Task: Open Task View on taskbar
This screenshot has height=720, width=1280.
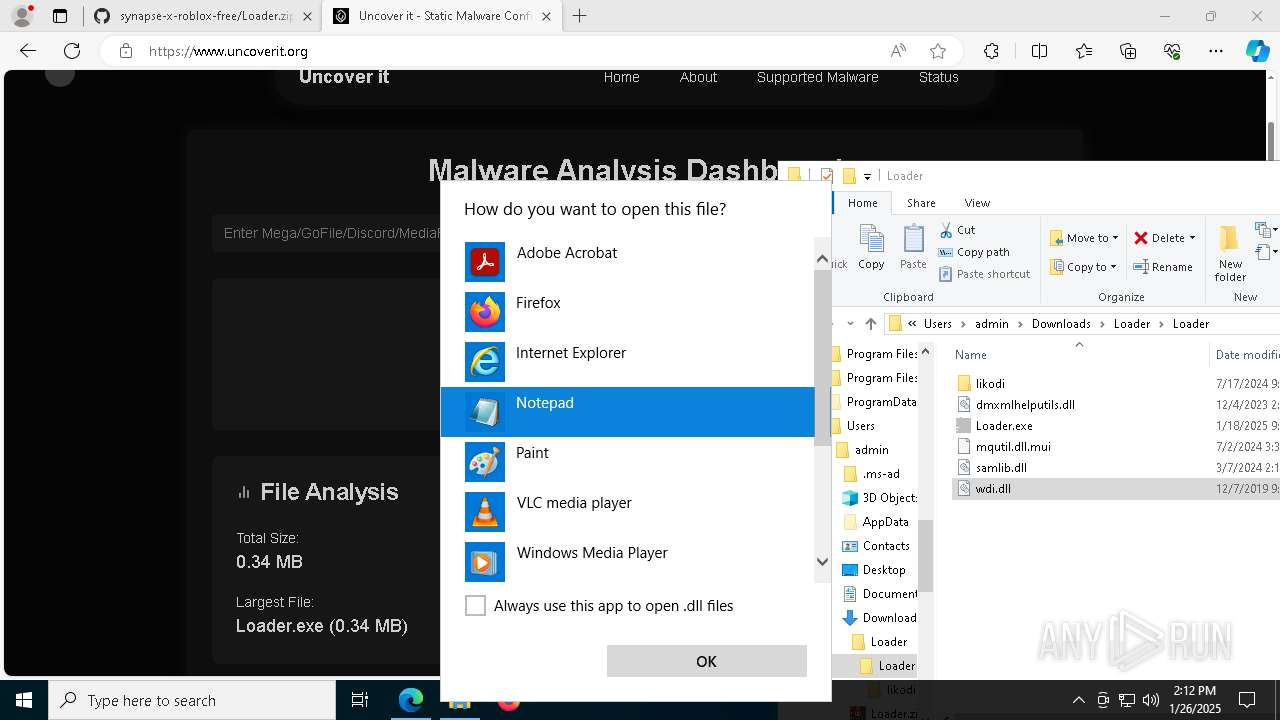Action: (360, 700)
